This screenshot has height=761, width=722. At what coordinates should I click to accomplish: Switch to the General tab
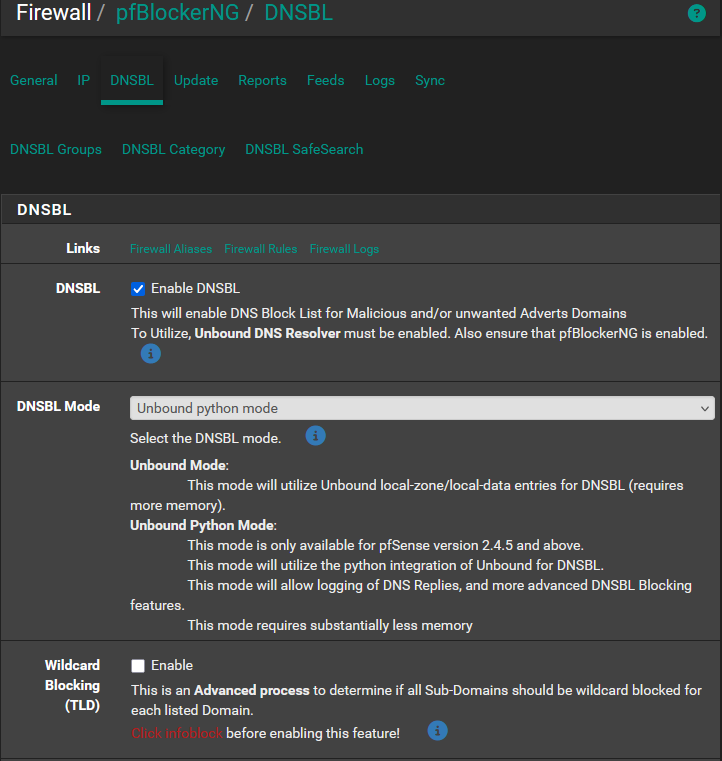coord(34,81)
